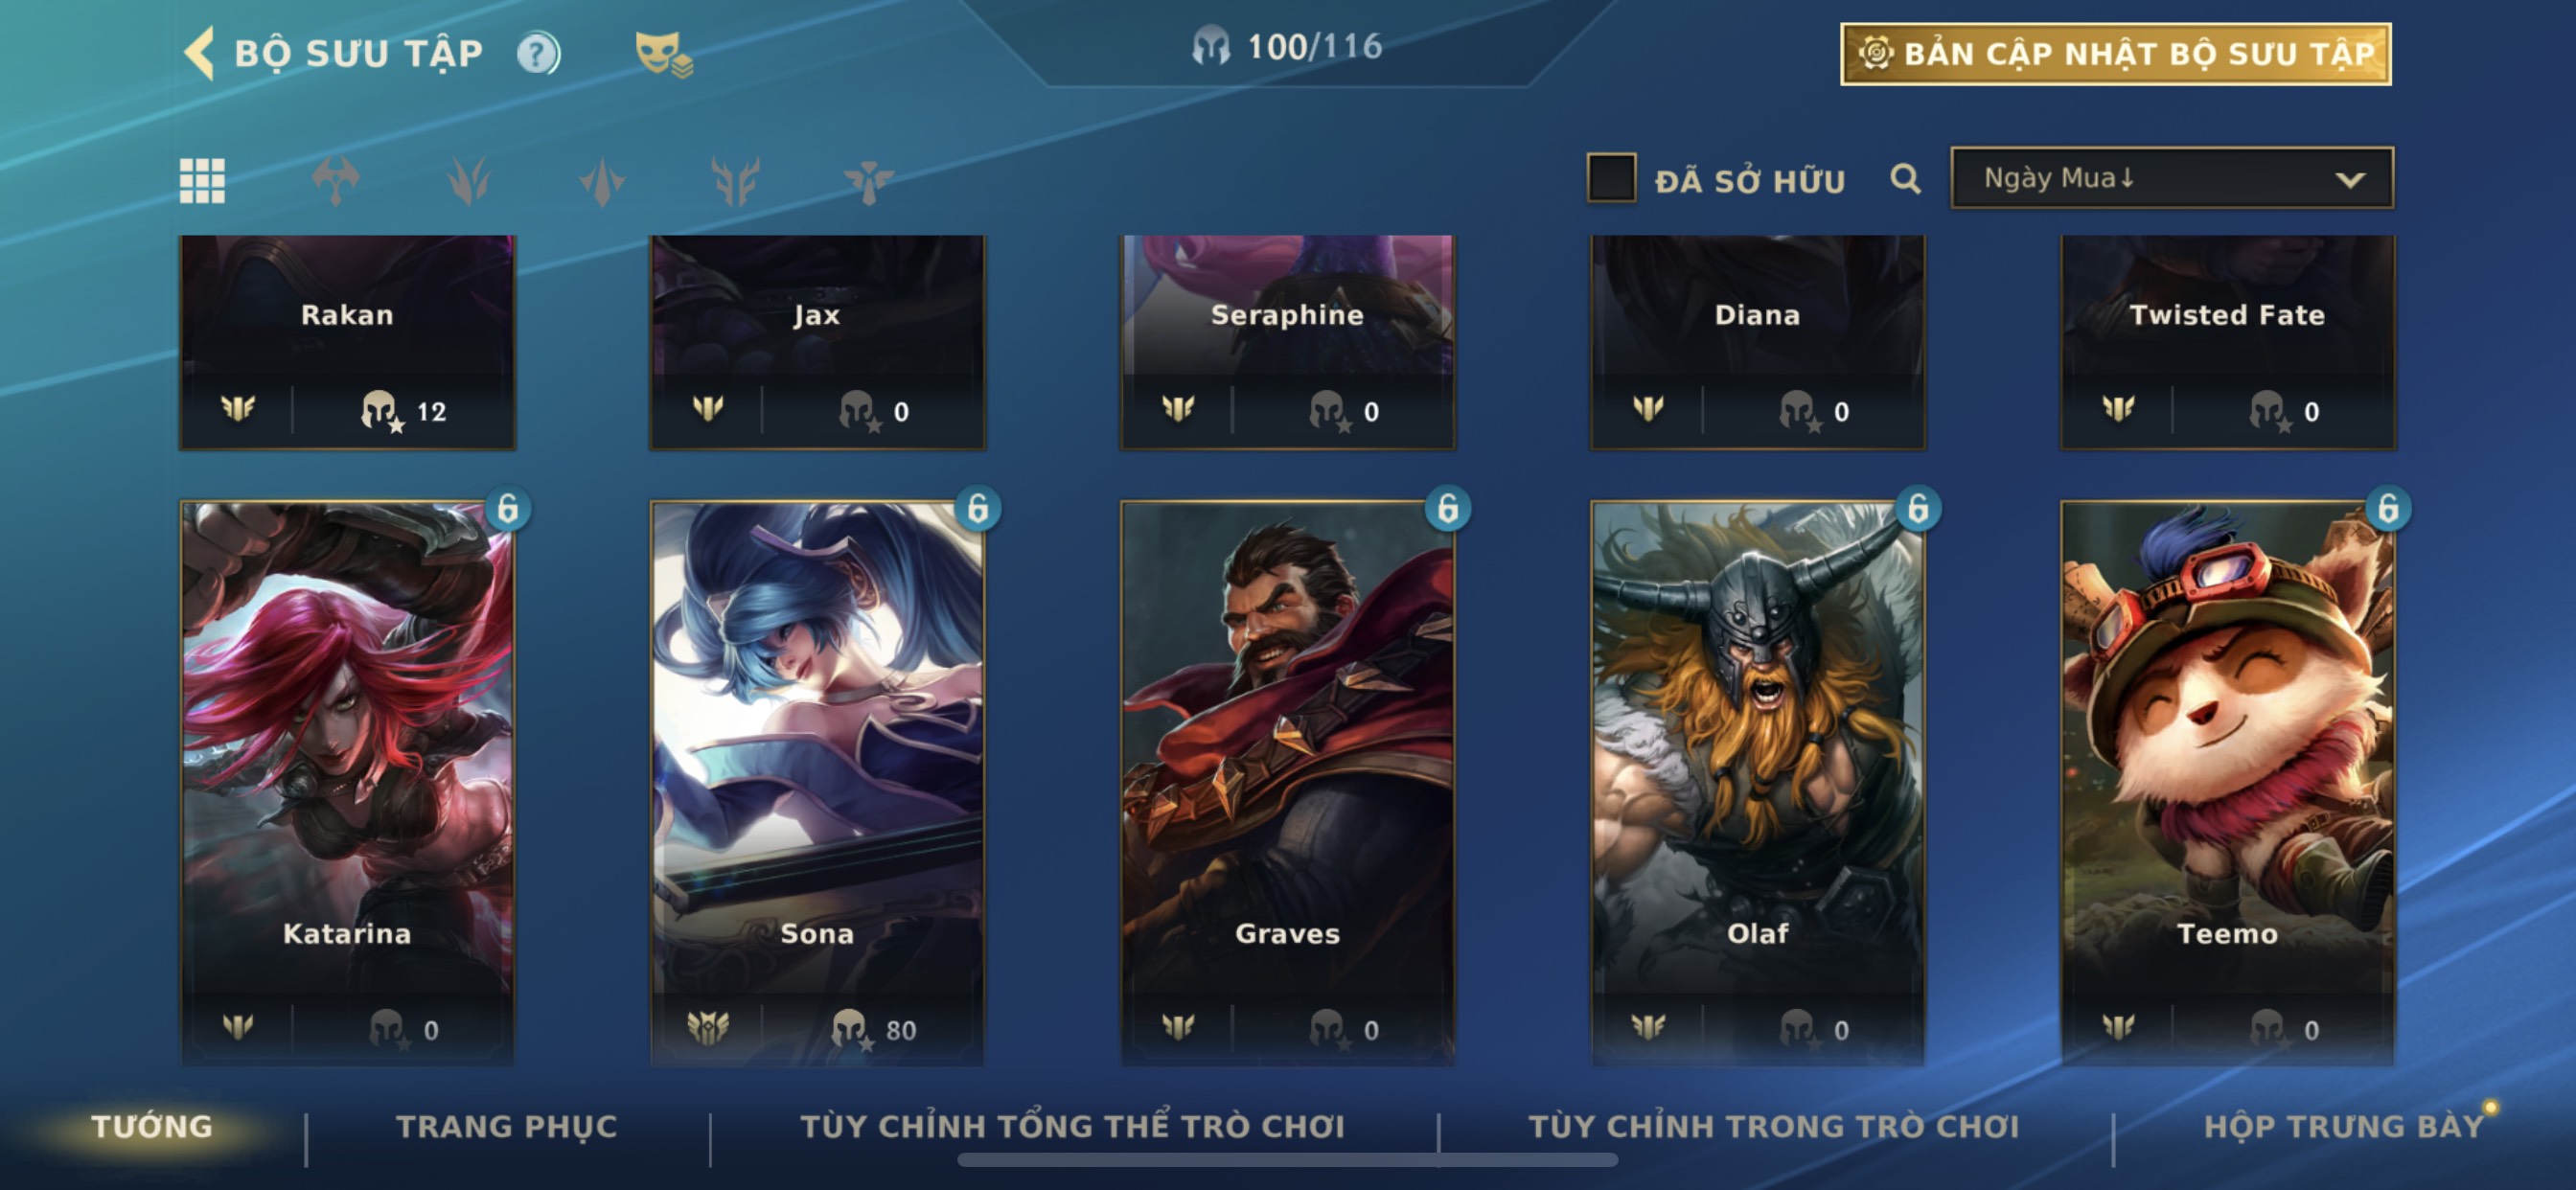Enable the Đã Sở Hữu checkbox
This screenshot has width=2576, height=1190.
click(x=1611, y=178)
